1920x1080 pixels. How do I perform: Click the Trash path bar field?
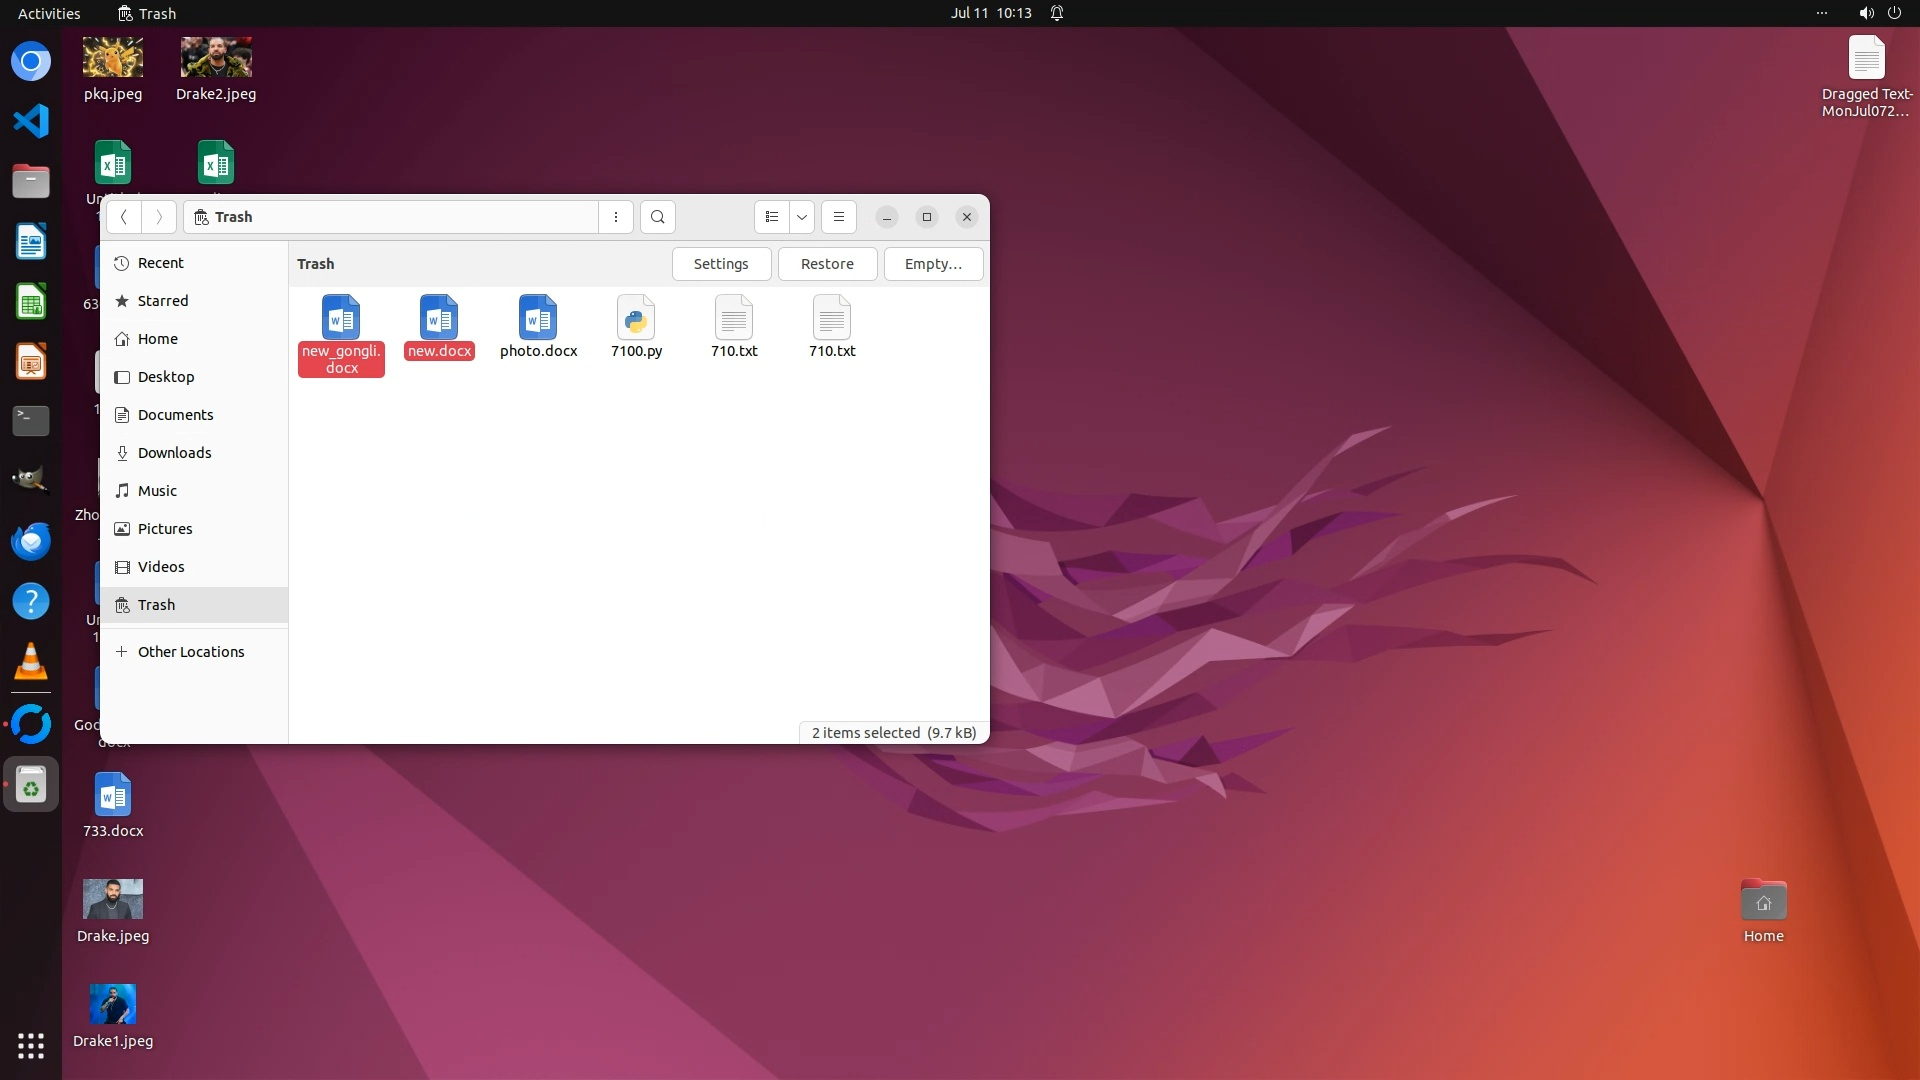pyautogui.click(x=390, y=217)
